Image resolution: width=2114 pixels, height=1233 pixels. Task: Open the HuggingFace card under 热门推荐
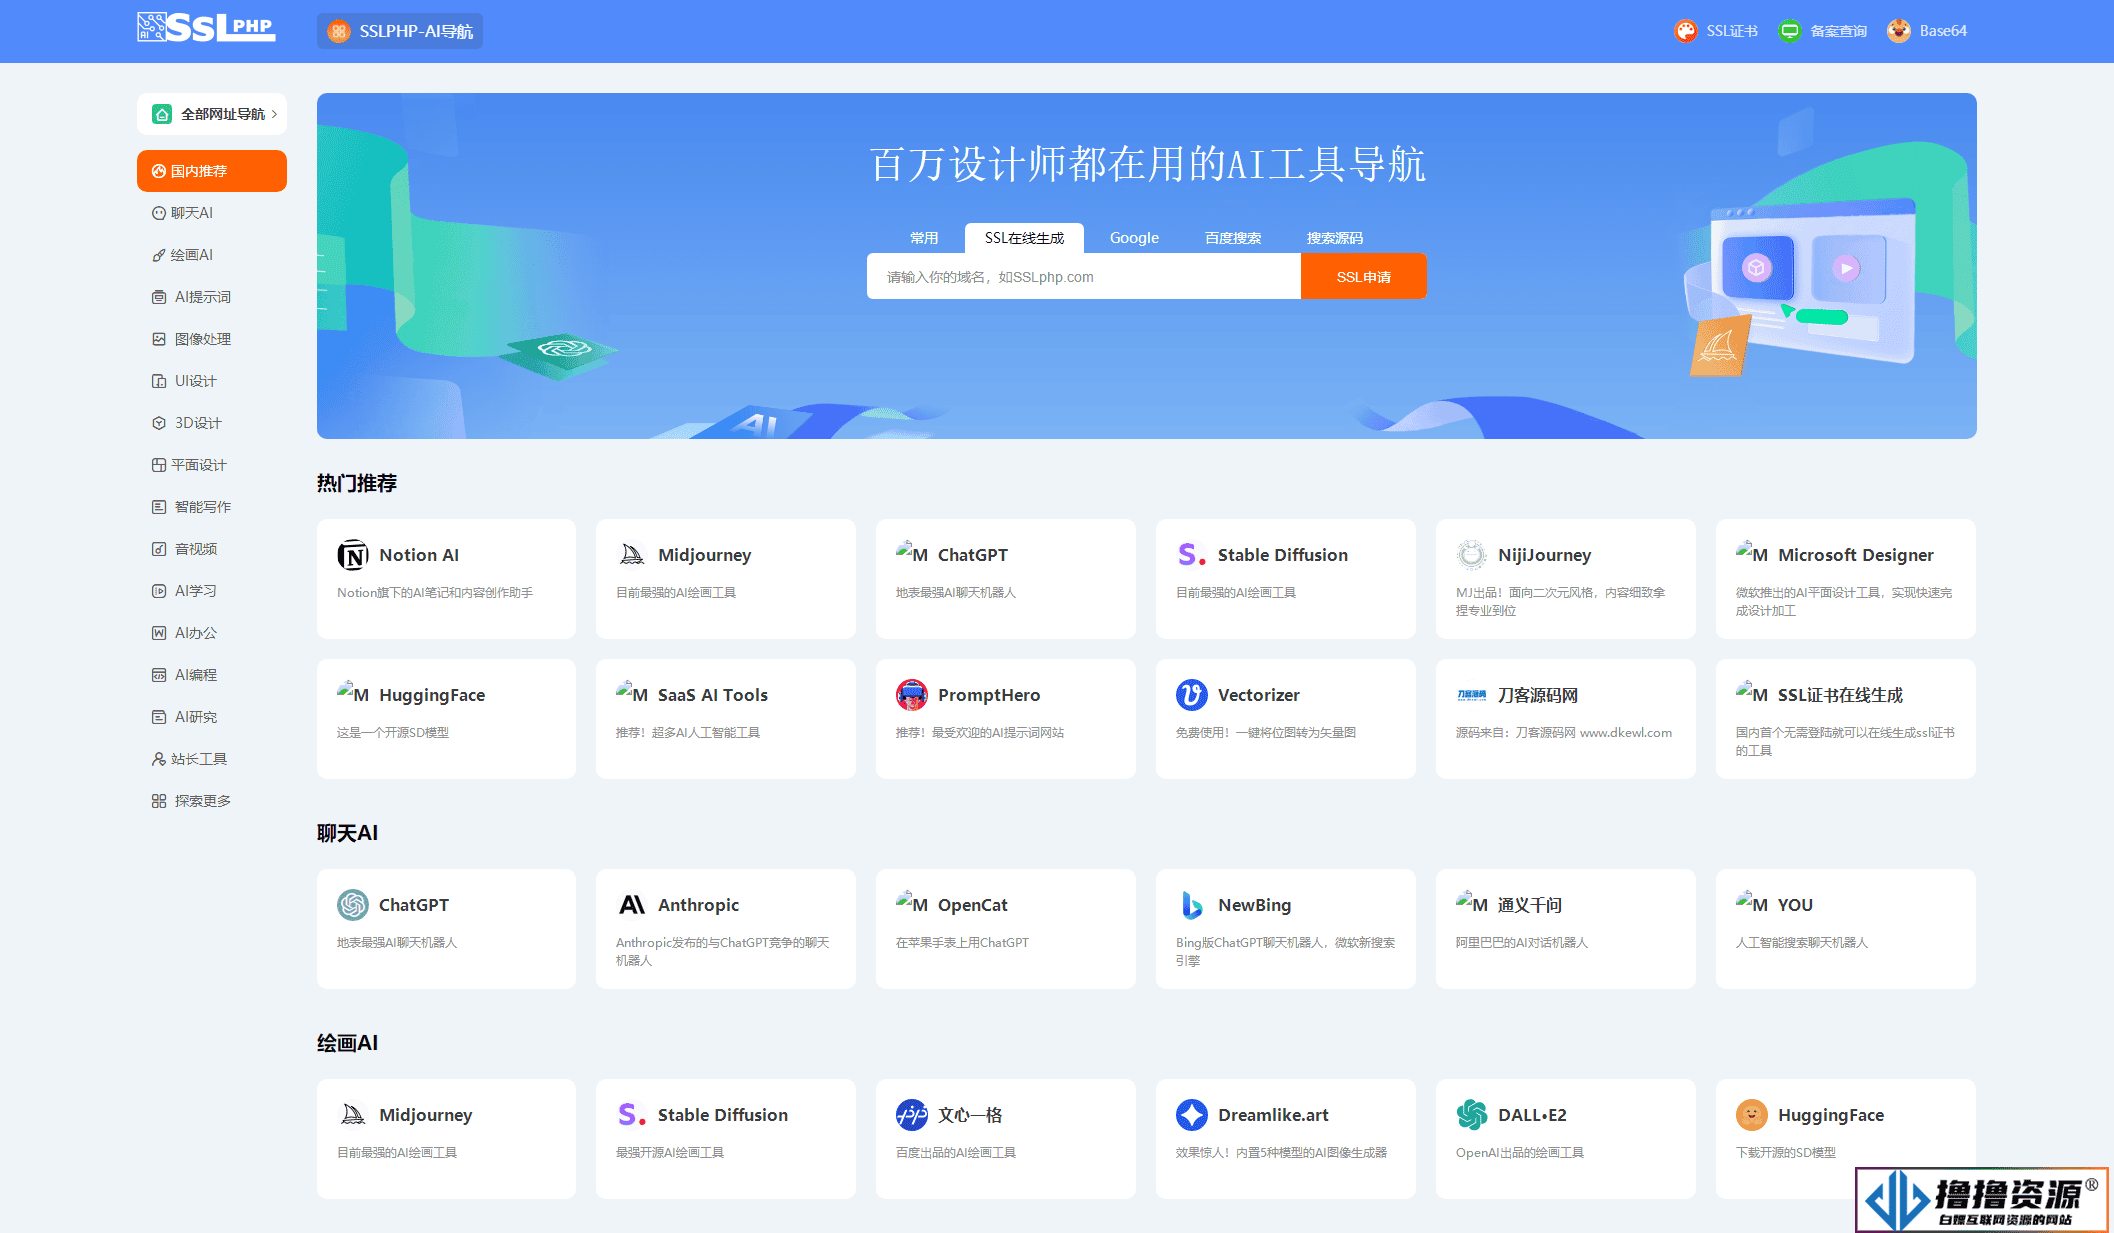(x=446, y=719)
